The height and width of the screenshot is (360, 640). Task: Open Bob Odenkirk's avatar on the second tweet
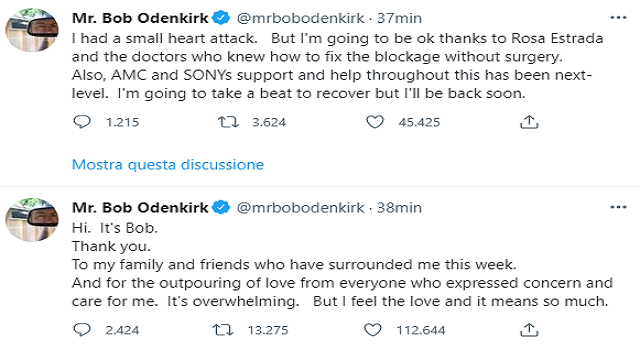(32, 220)
